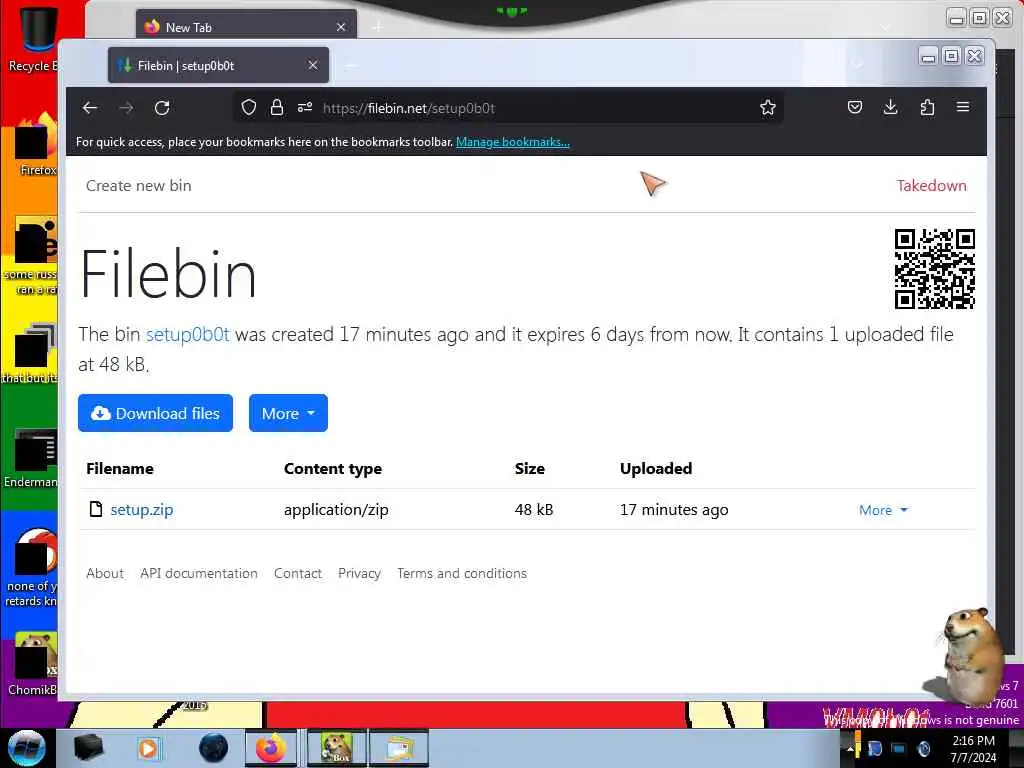Click the file icon beside setup.zip
Screen dimensions: 1024x768
pyautogui.click(x=96, y=509)
